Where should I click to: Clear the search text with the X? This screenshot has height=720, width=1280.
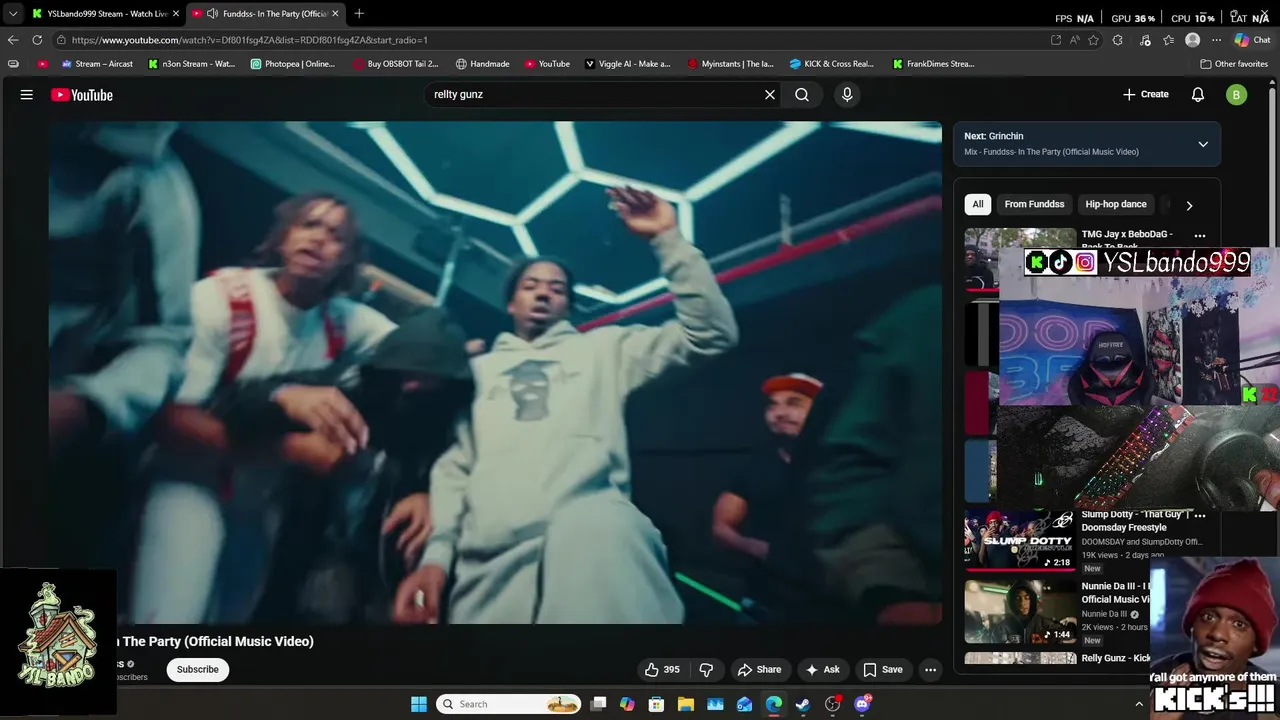tap(770, 94)
